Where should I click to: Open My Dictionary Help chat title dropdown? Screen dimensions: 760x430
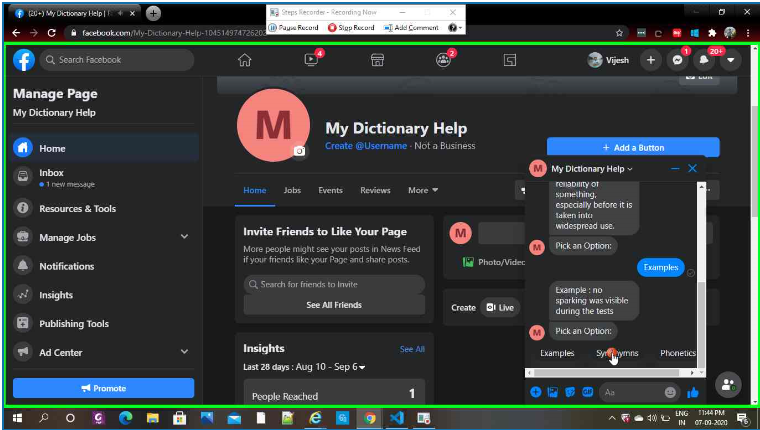(x=592, y=169)
